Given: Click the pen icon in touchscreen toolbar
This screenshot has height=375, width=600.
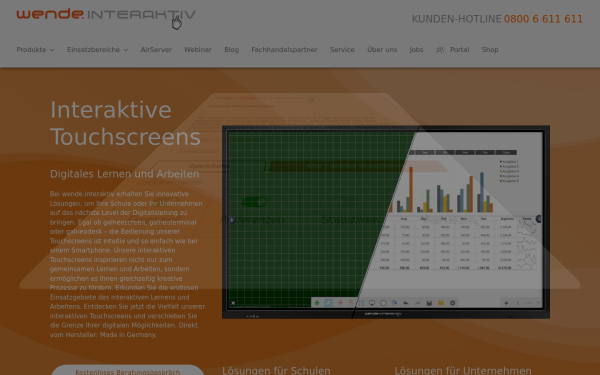Looking at the screenshot, I should (328, 303).
